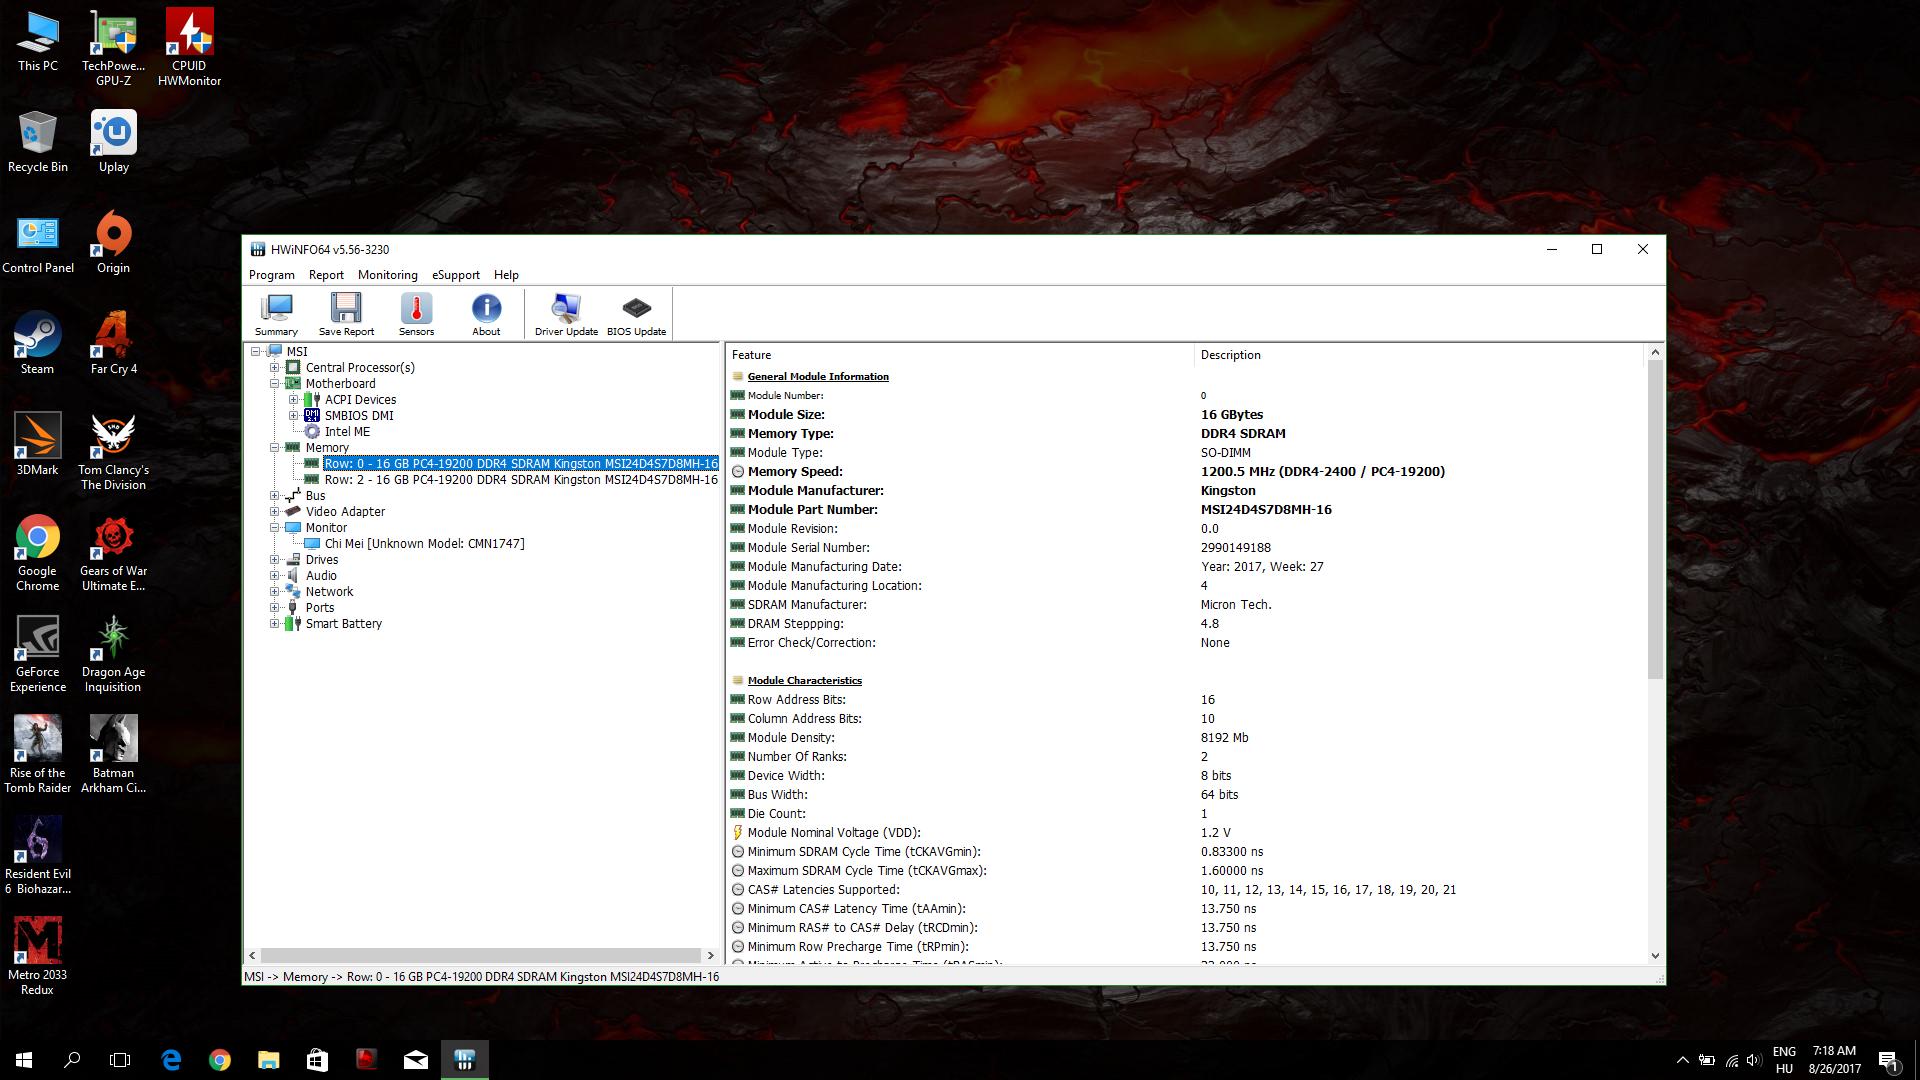Select Row: 2 memory module entry
Screen dimensions: 1920x1080
point(521,479)
